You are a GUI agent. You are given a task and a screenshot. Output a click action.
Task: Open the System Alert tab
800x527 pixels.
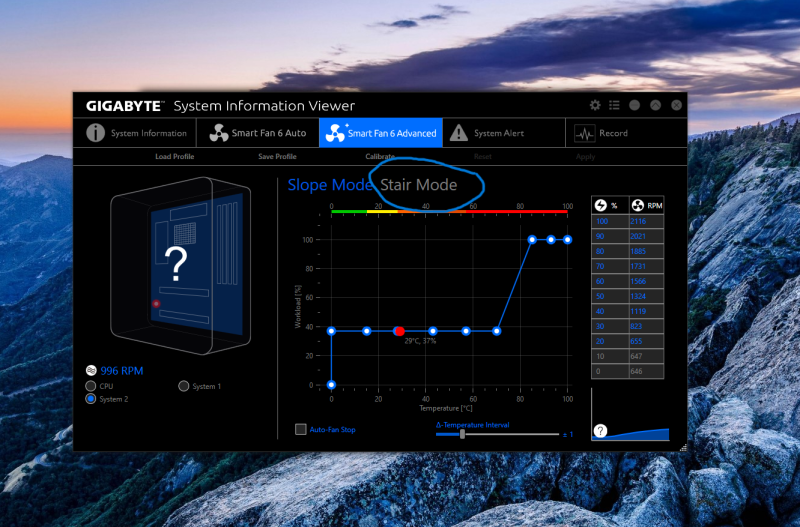coord(504,133)
